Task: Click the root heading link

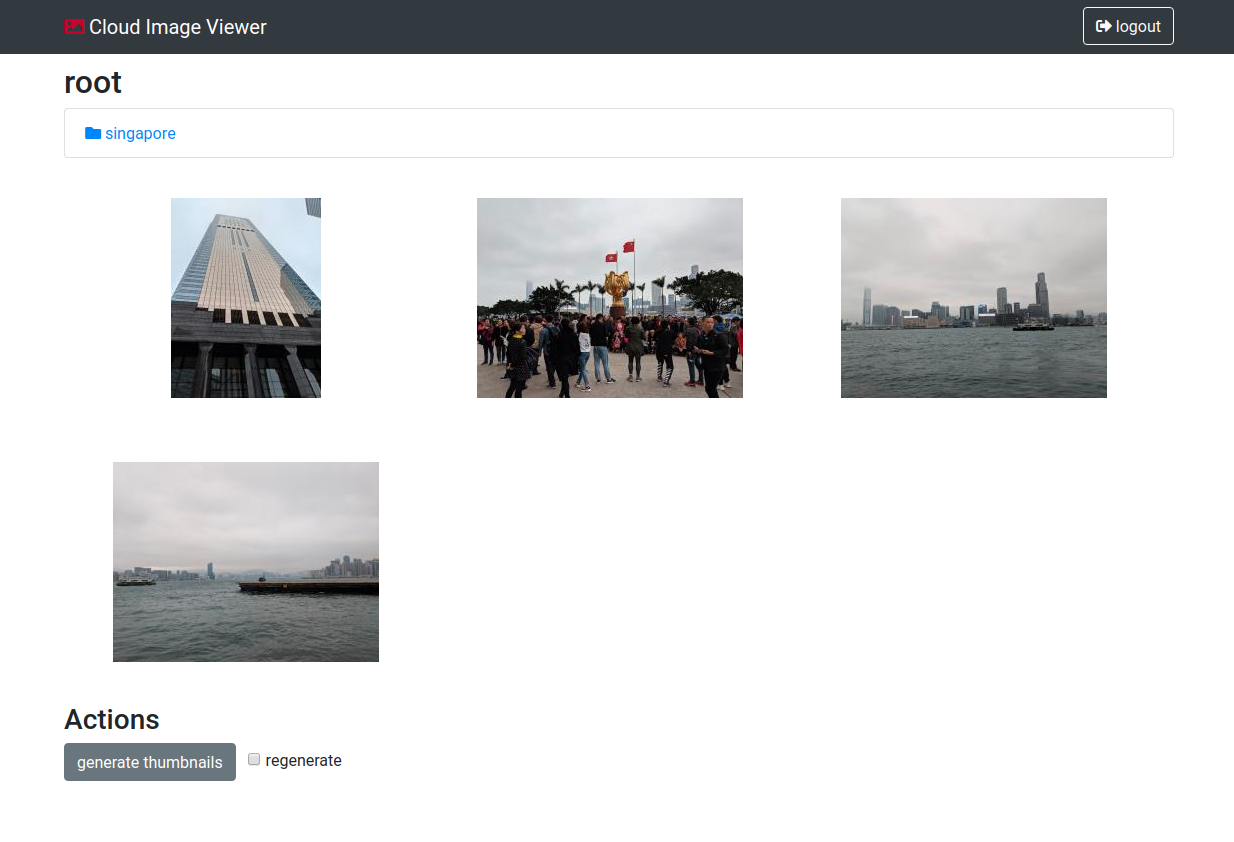Action: point(92,82)
